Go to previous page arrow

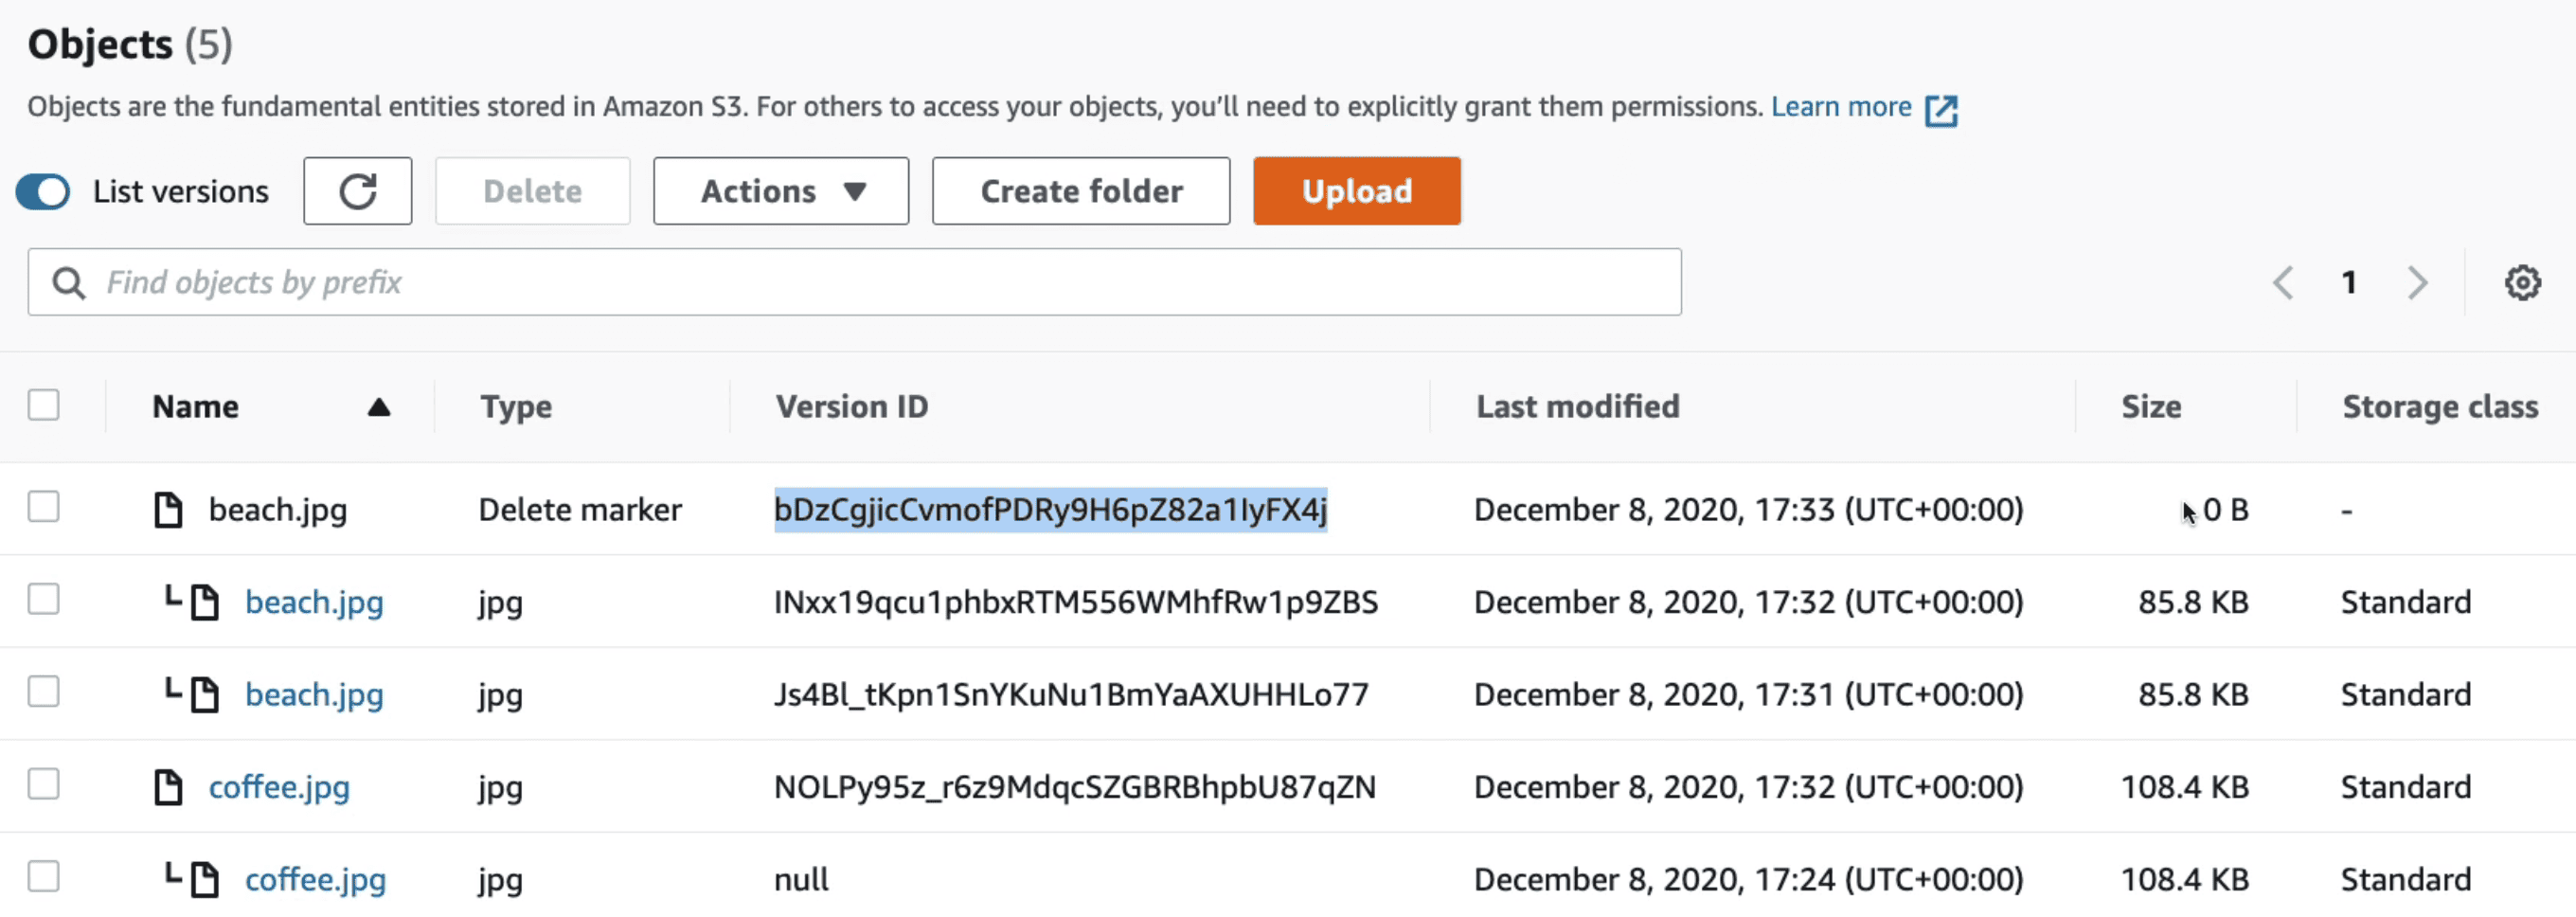tap(2282, 283)
